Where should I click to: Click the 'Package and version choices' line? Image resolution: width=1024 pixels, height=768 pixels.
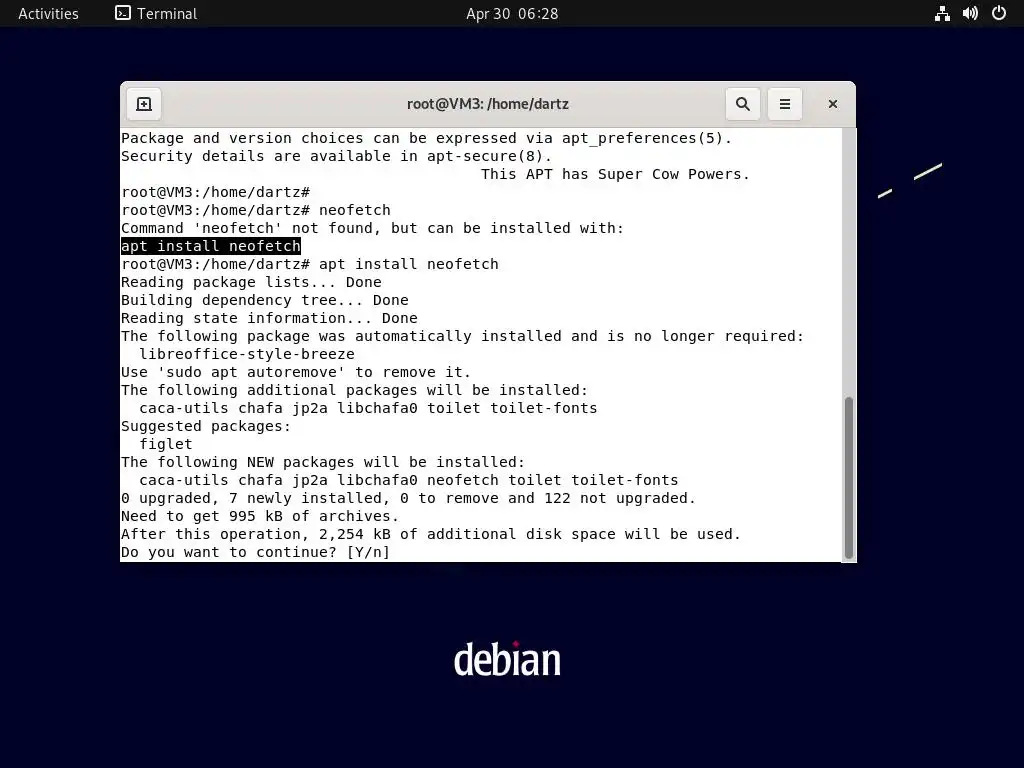point(426,138)
